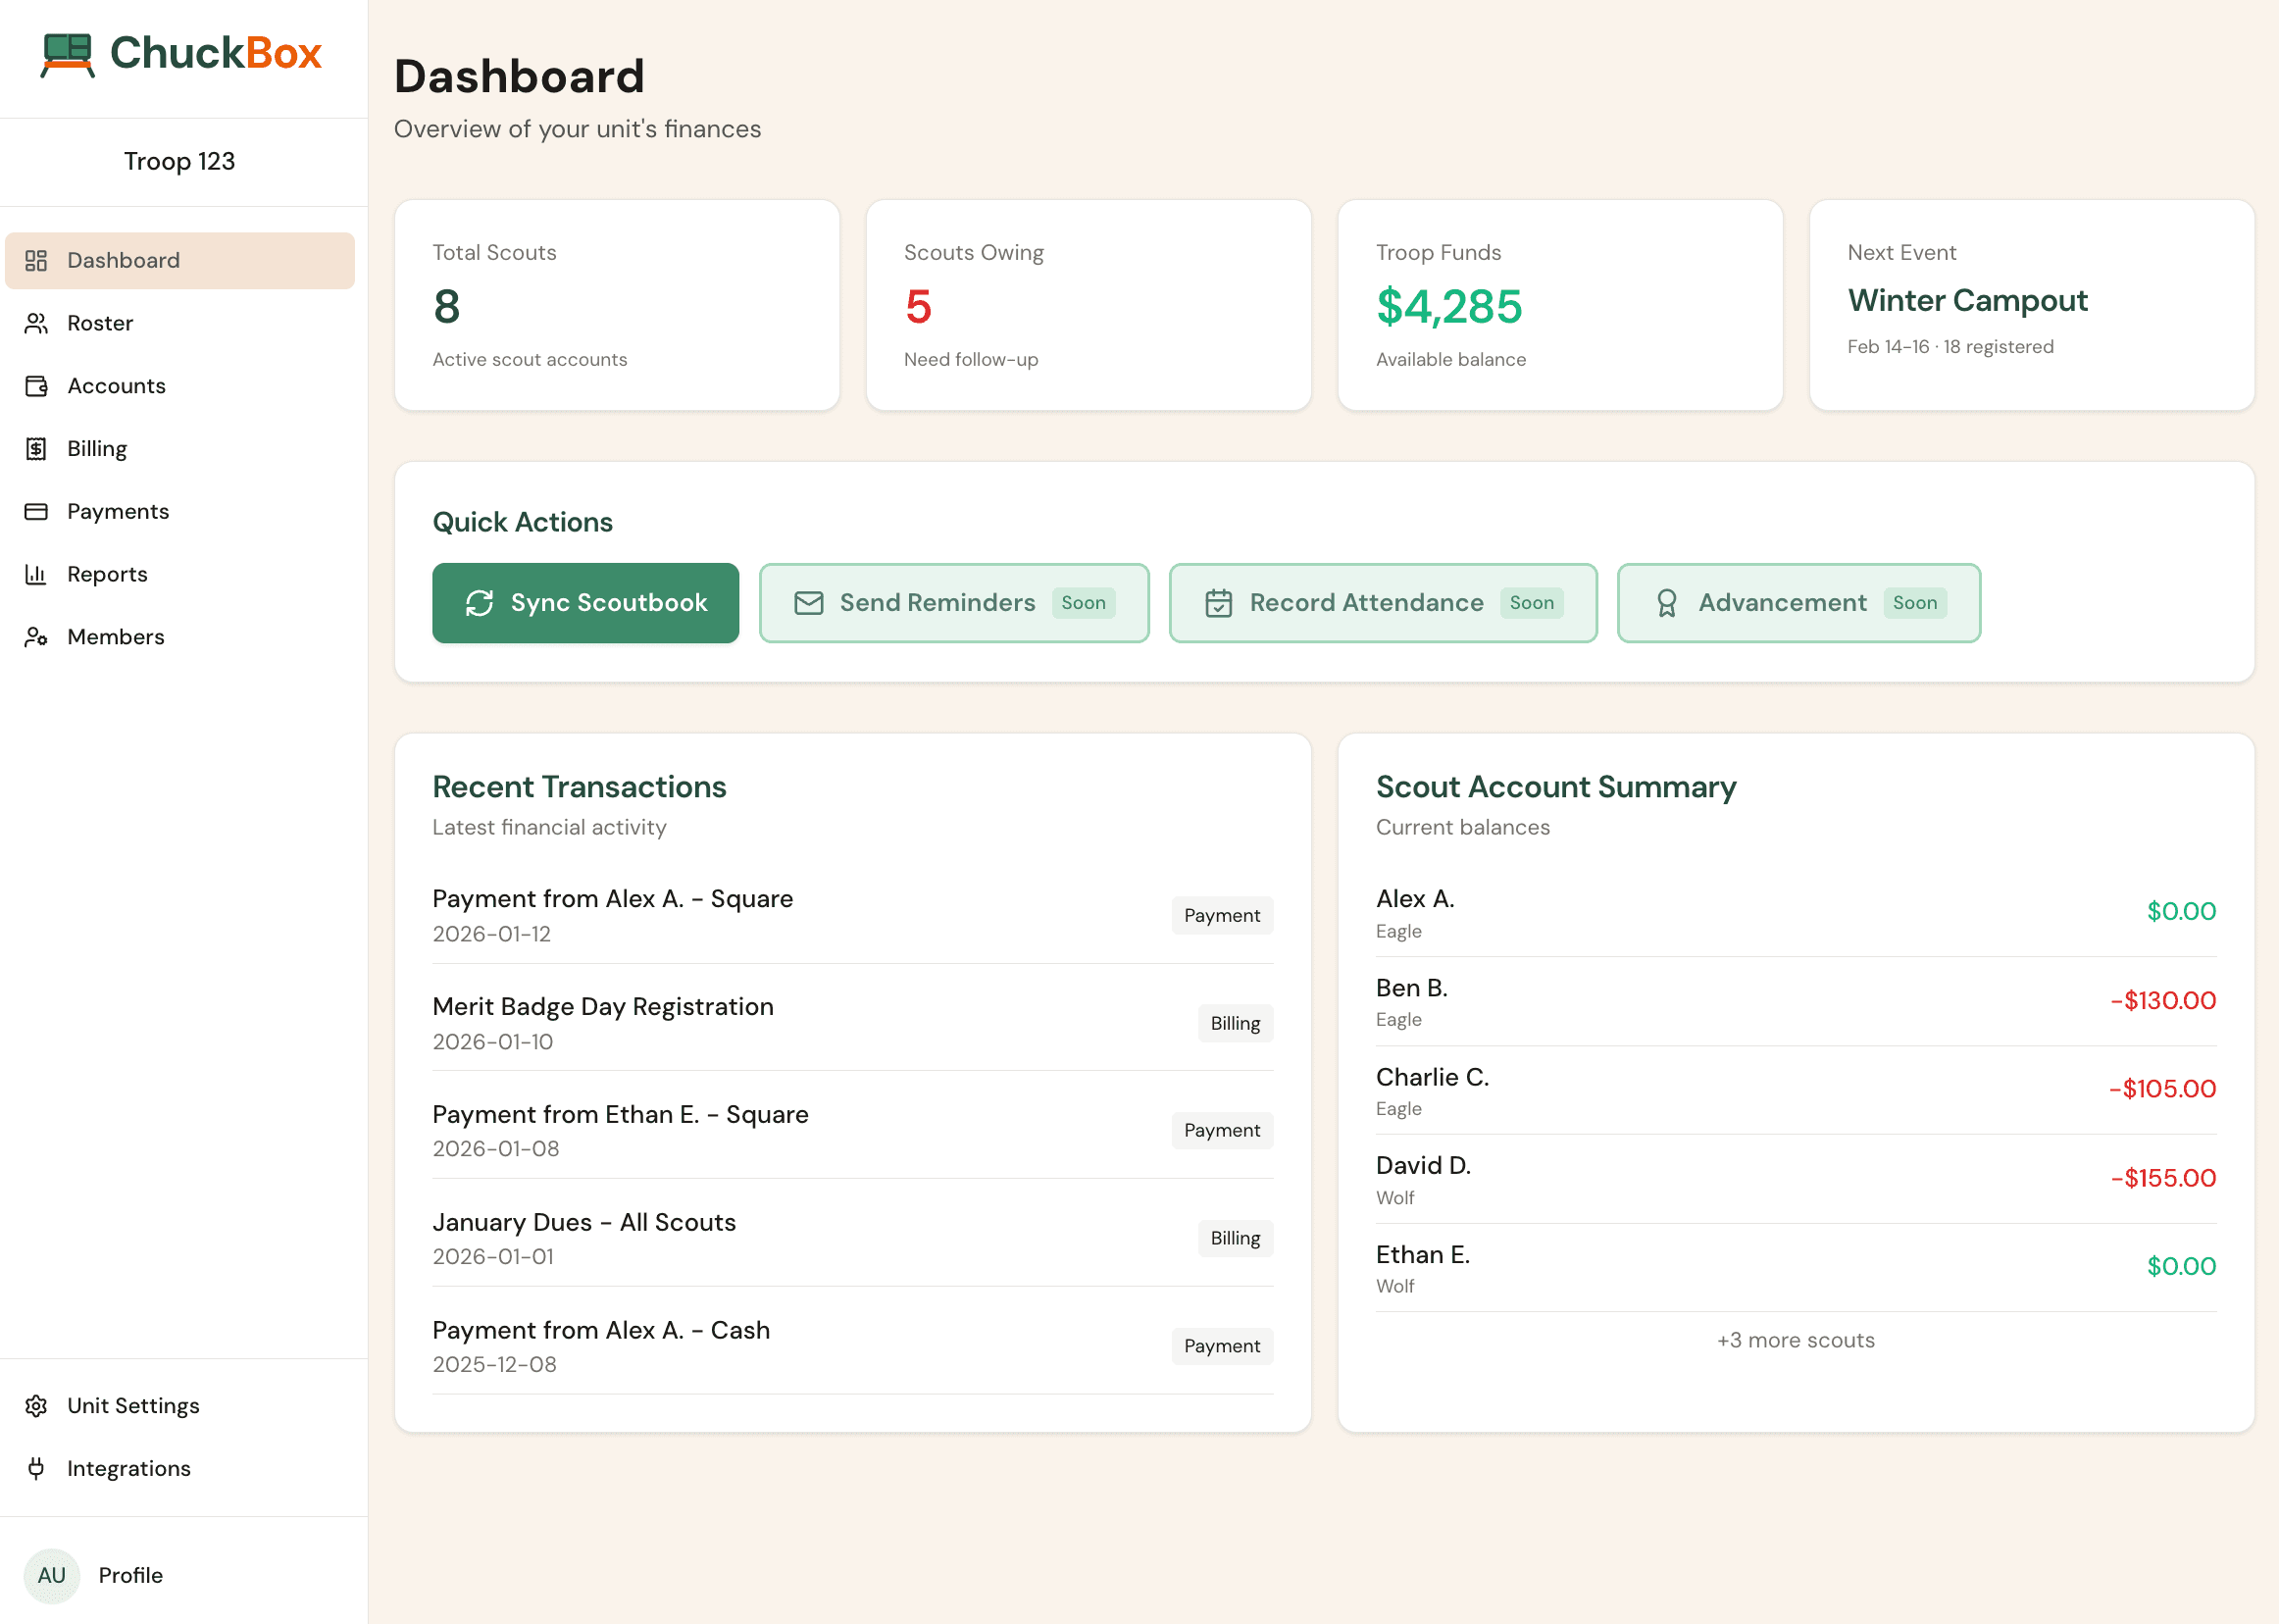
Task: Select the Reports bar-chart icon
Action: click(x=36, y=574)
